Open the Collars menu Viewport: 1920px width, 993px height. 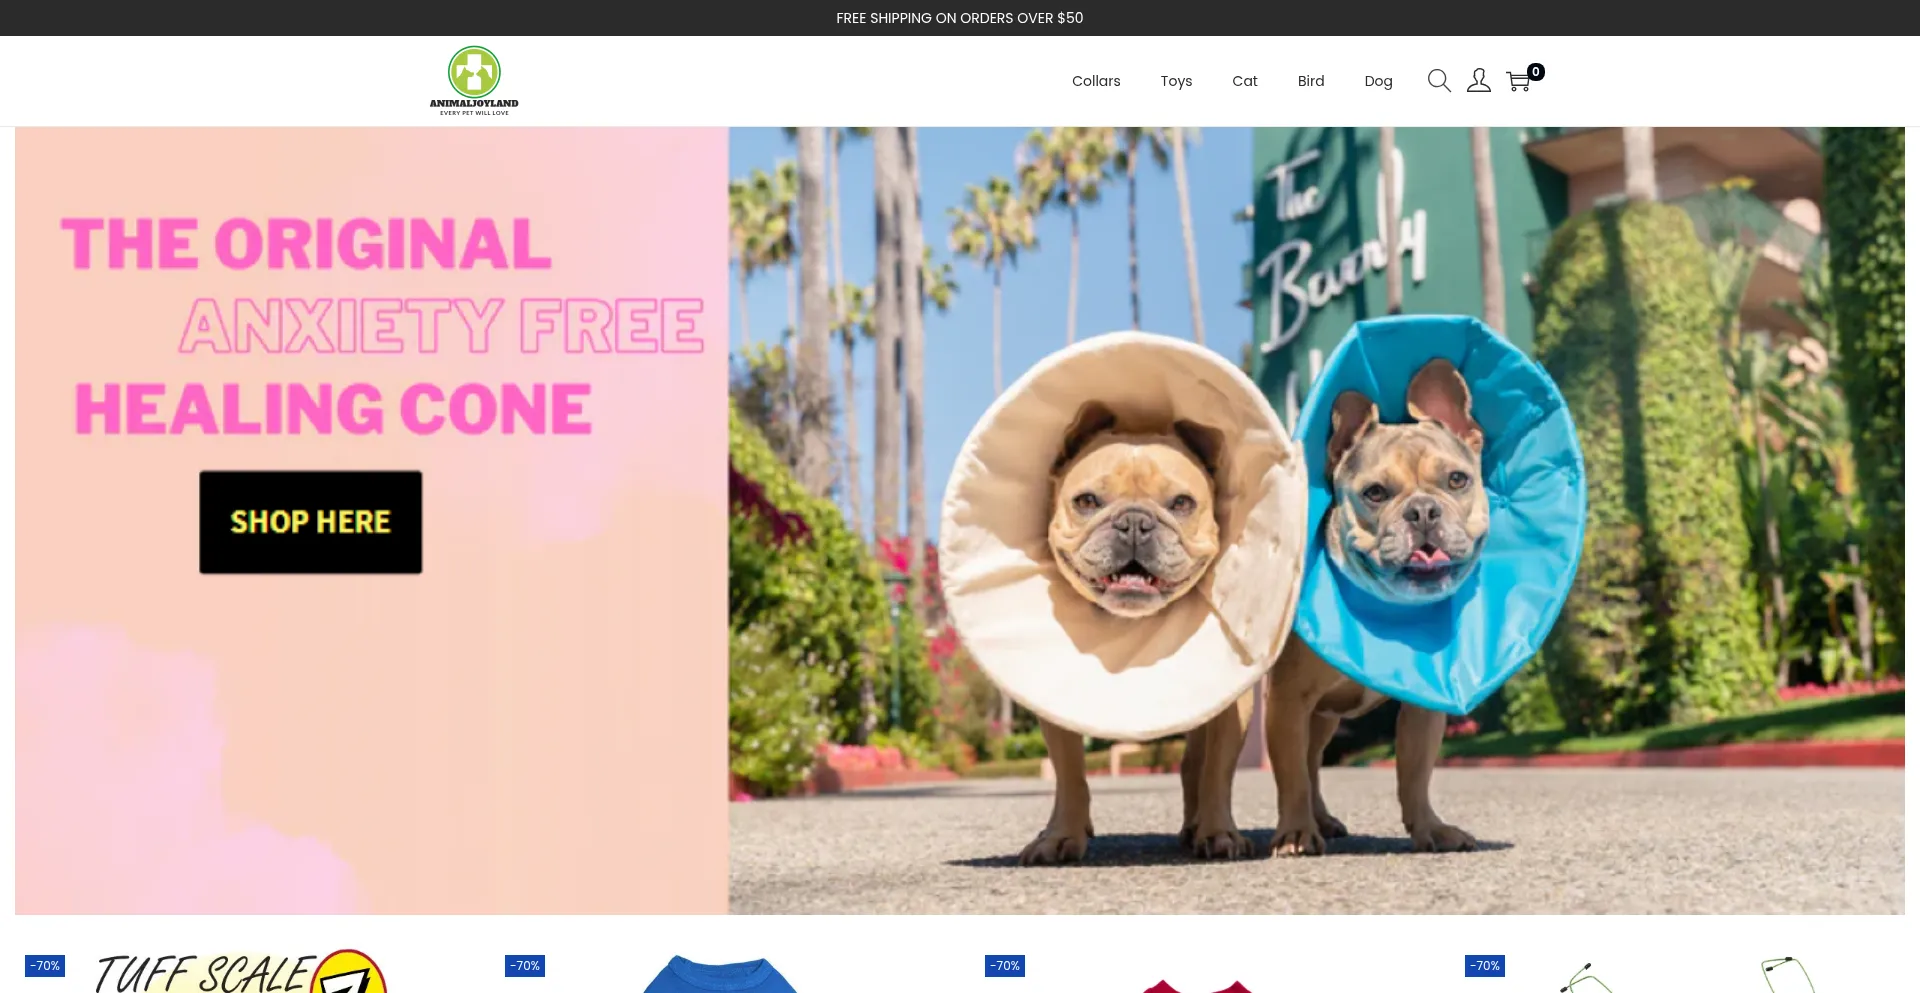1096,81
